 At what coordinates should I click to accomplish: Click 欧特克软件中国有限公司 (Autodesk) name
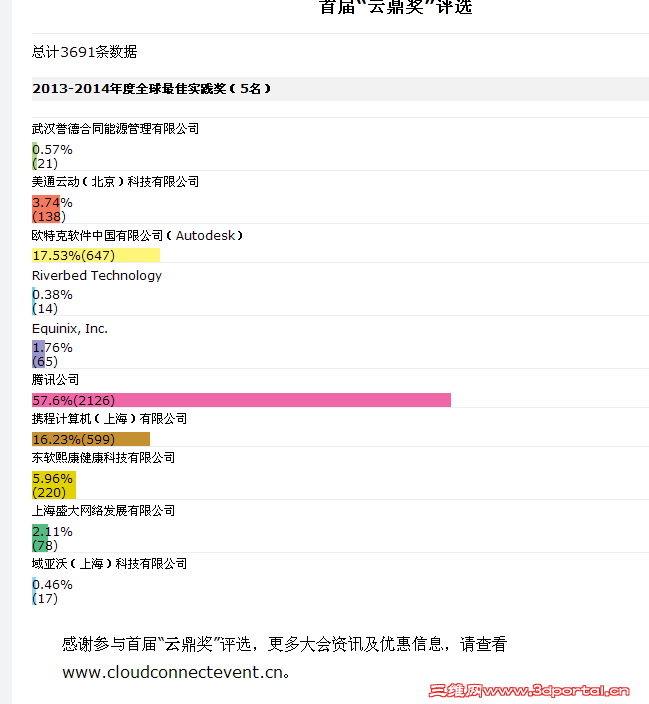coord(137,235)
